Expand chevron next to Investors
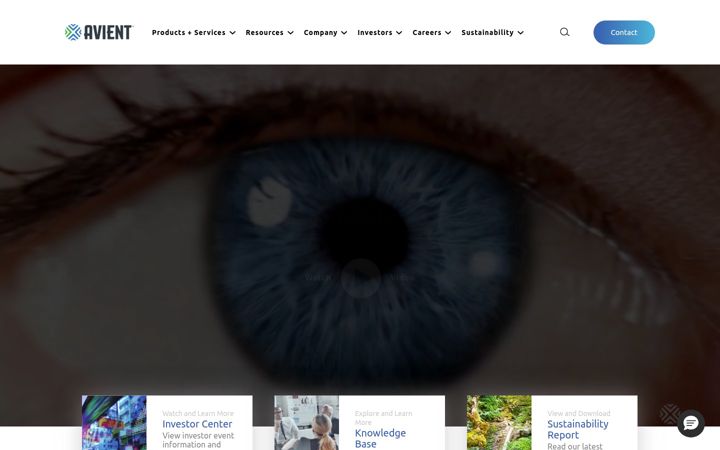 pos(399,33)
